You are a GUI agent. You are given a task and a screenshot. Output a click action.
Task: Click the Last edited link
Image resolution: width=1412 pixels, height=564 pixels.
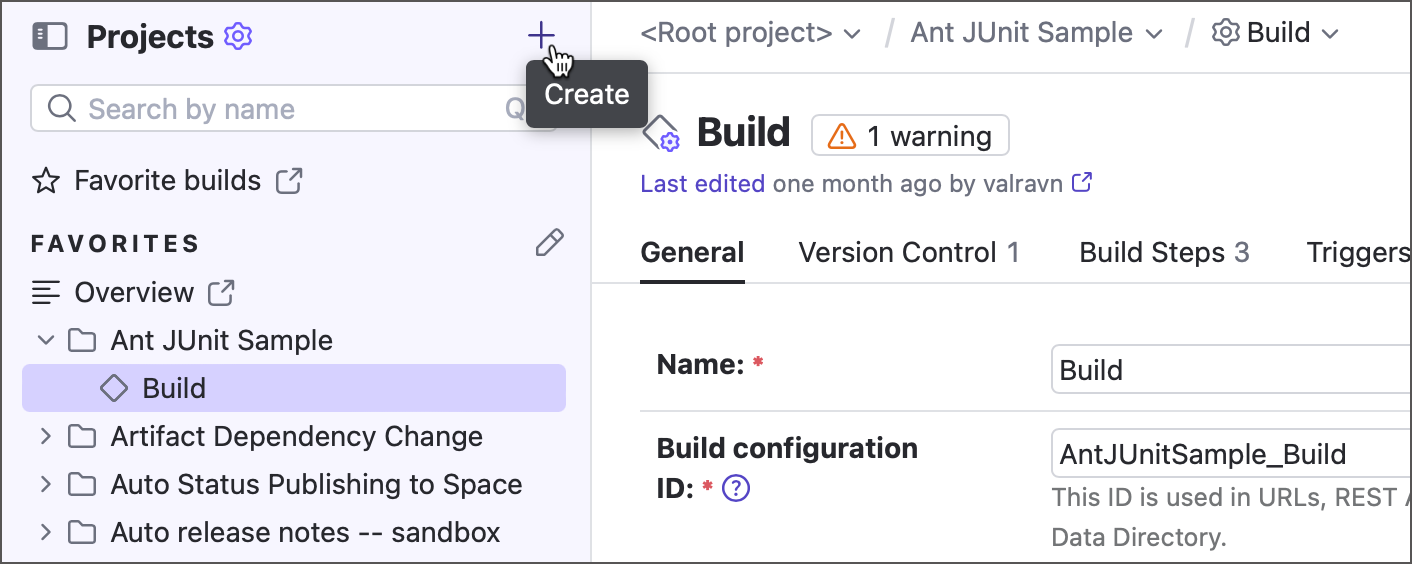(702, 184)
